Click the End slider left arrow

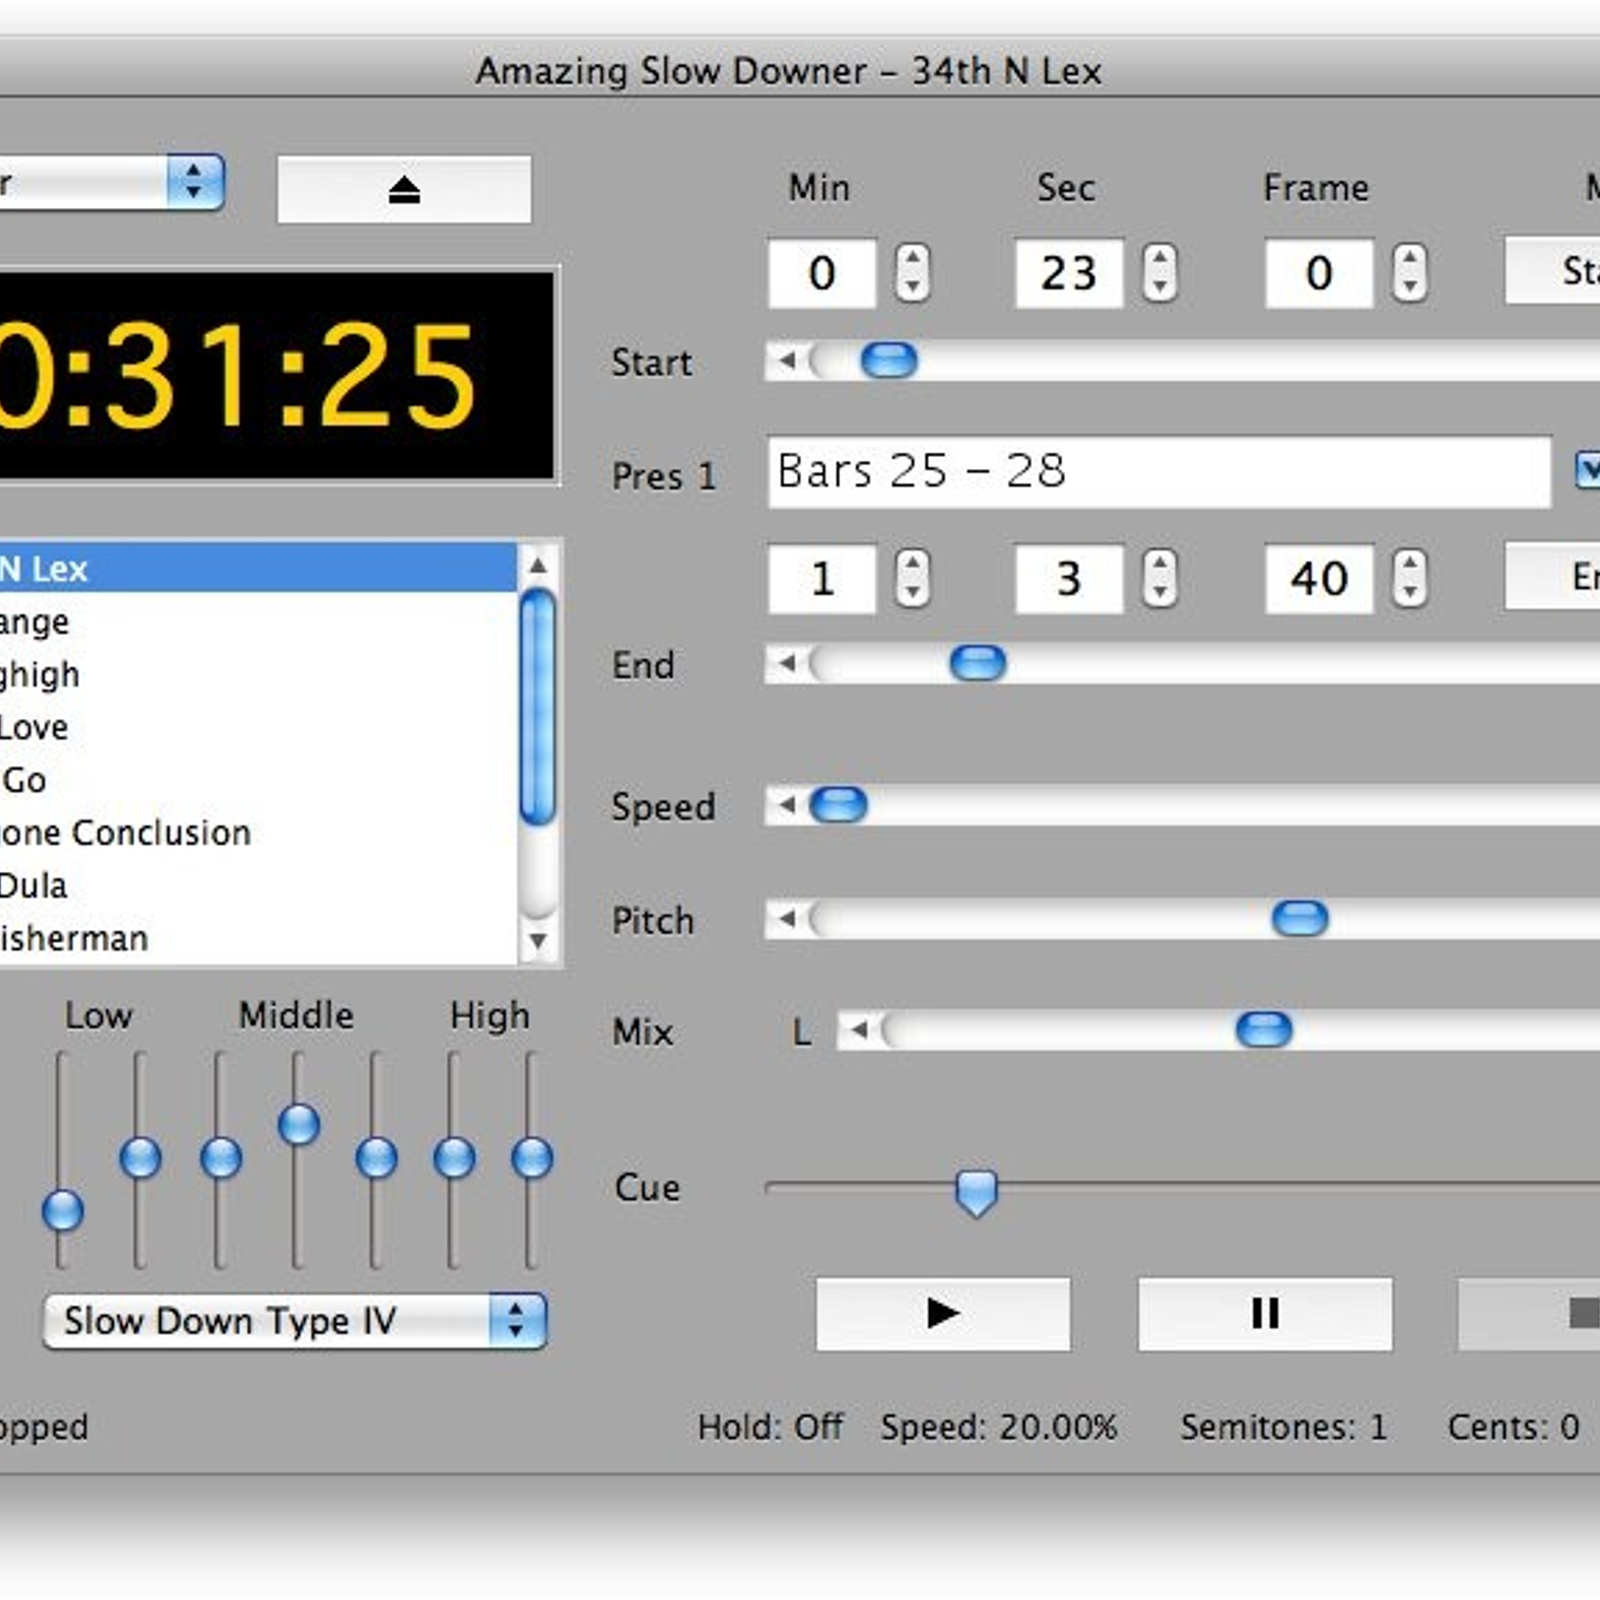[x=787, y=663]
